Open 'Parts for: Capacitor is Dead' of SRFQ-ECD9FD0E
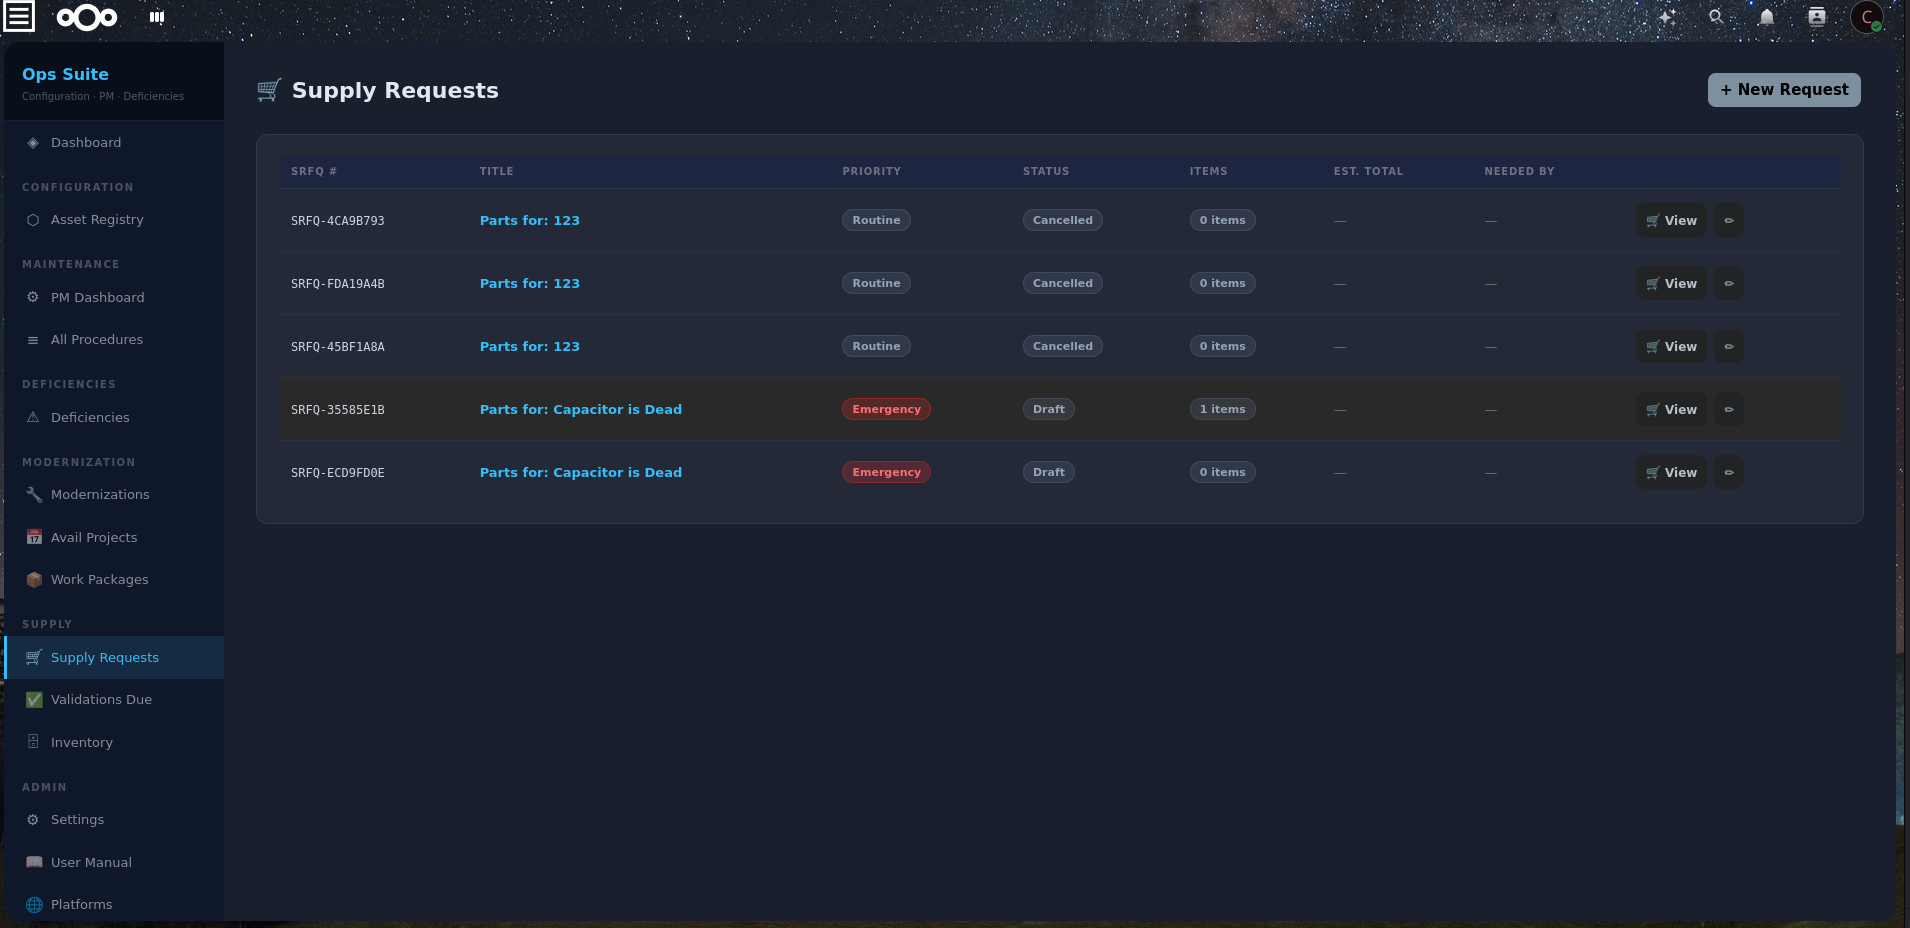 pos(581,473)
